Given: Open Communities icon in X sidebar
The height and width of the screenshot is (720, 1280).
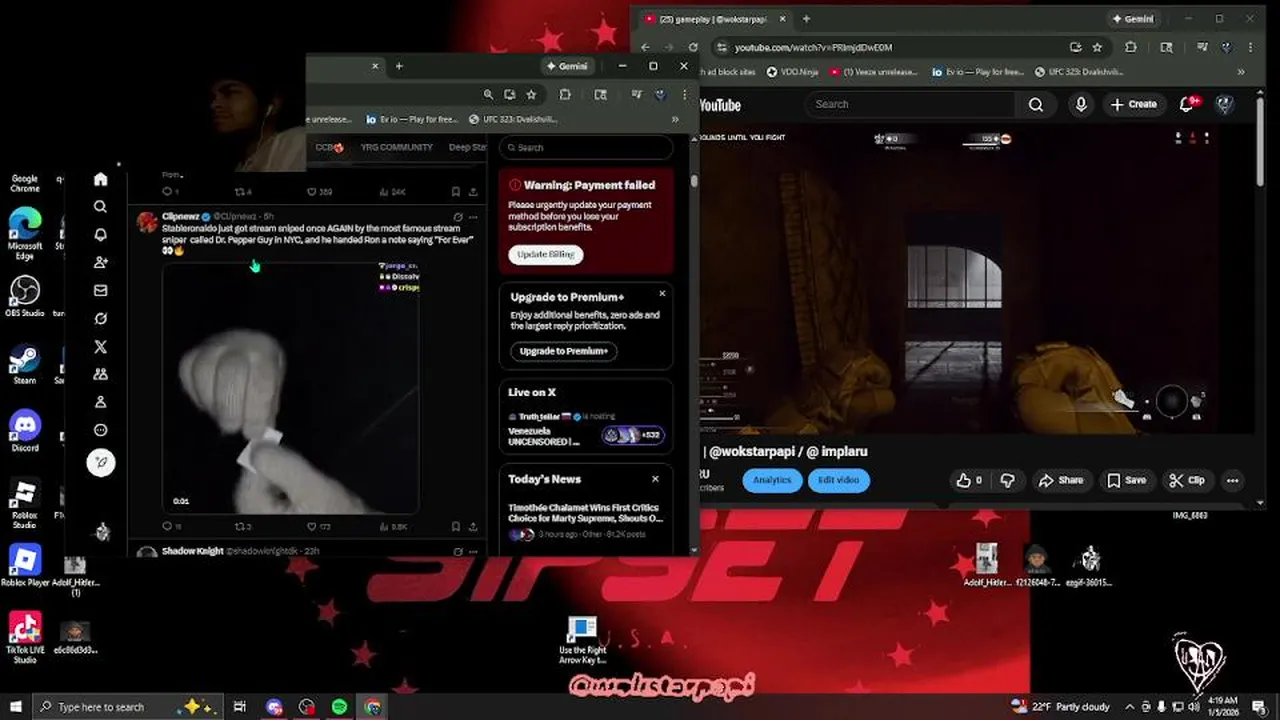Looking at the screenshot, I should (x=100, y=374).
